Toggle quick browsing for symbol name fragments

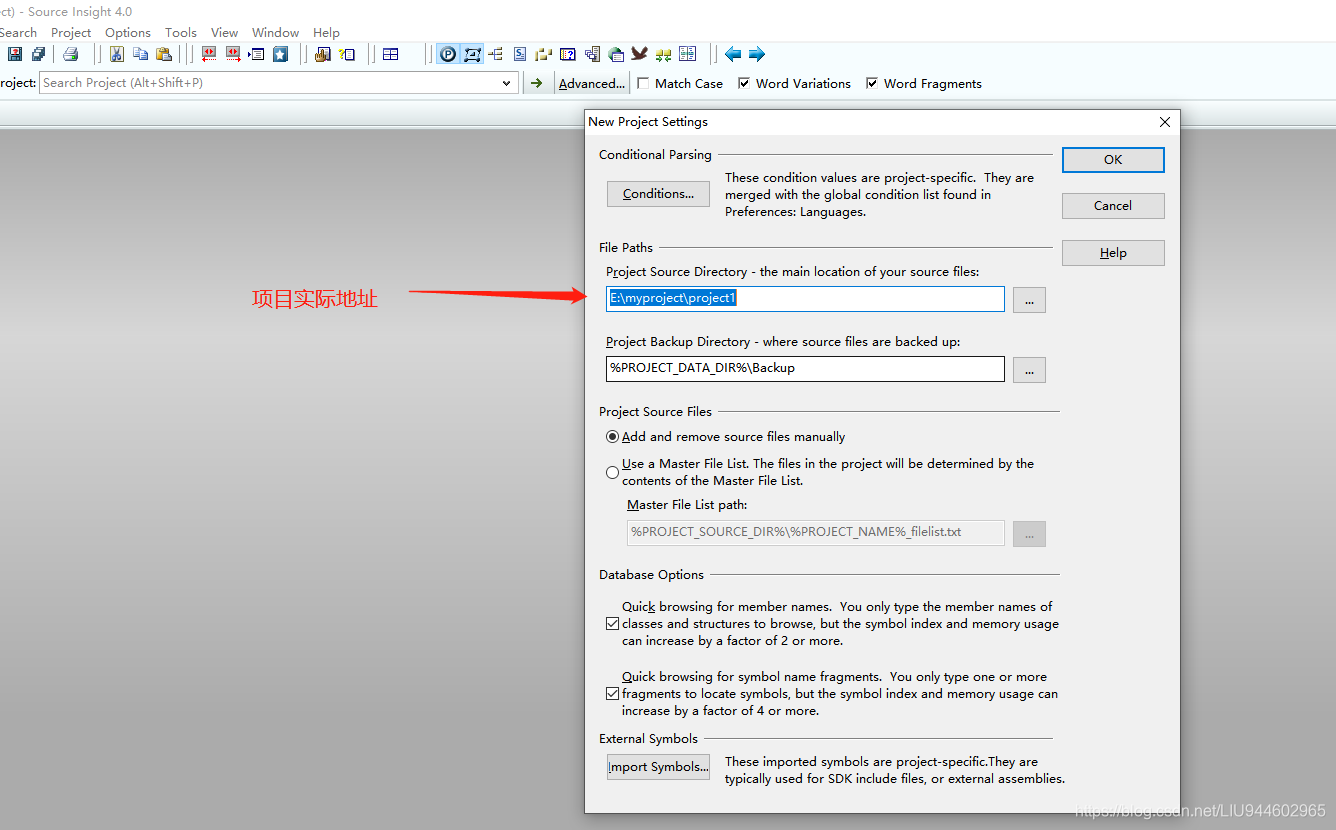coord(613,694)
